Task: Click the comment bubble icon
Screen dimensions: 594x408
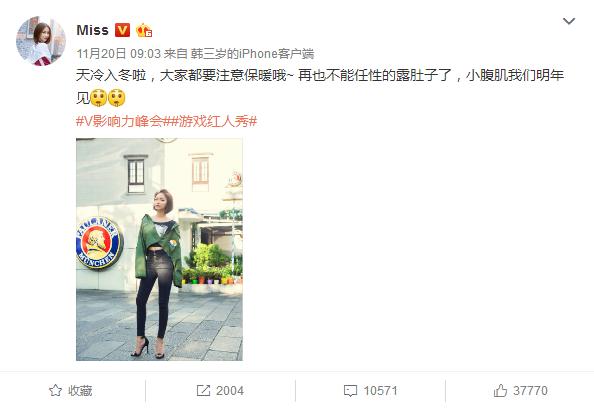Action: tap(350, 391)
